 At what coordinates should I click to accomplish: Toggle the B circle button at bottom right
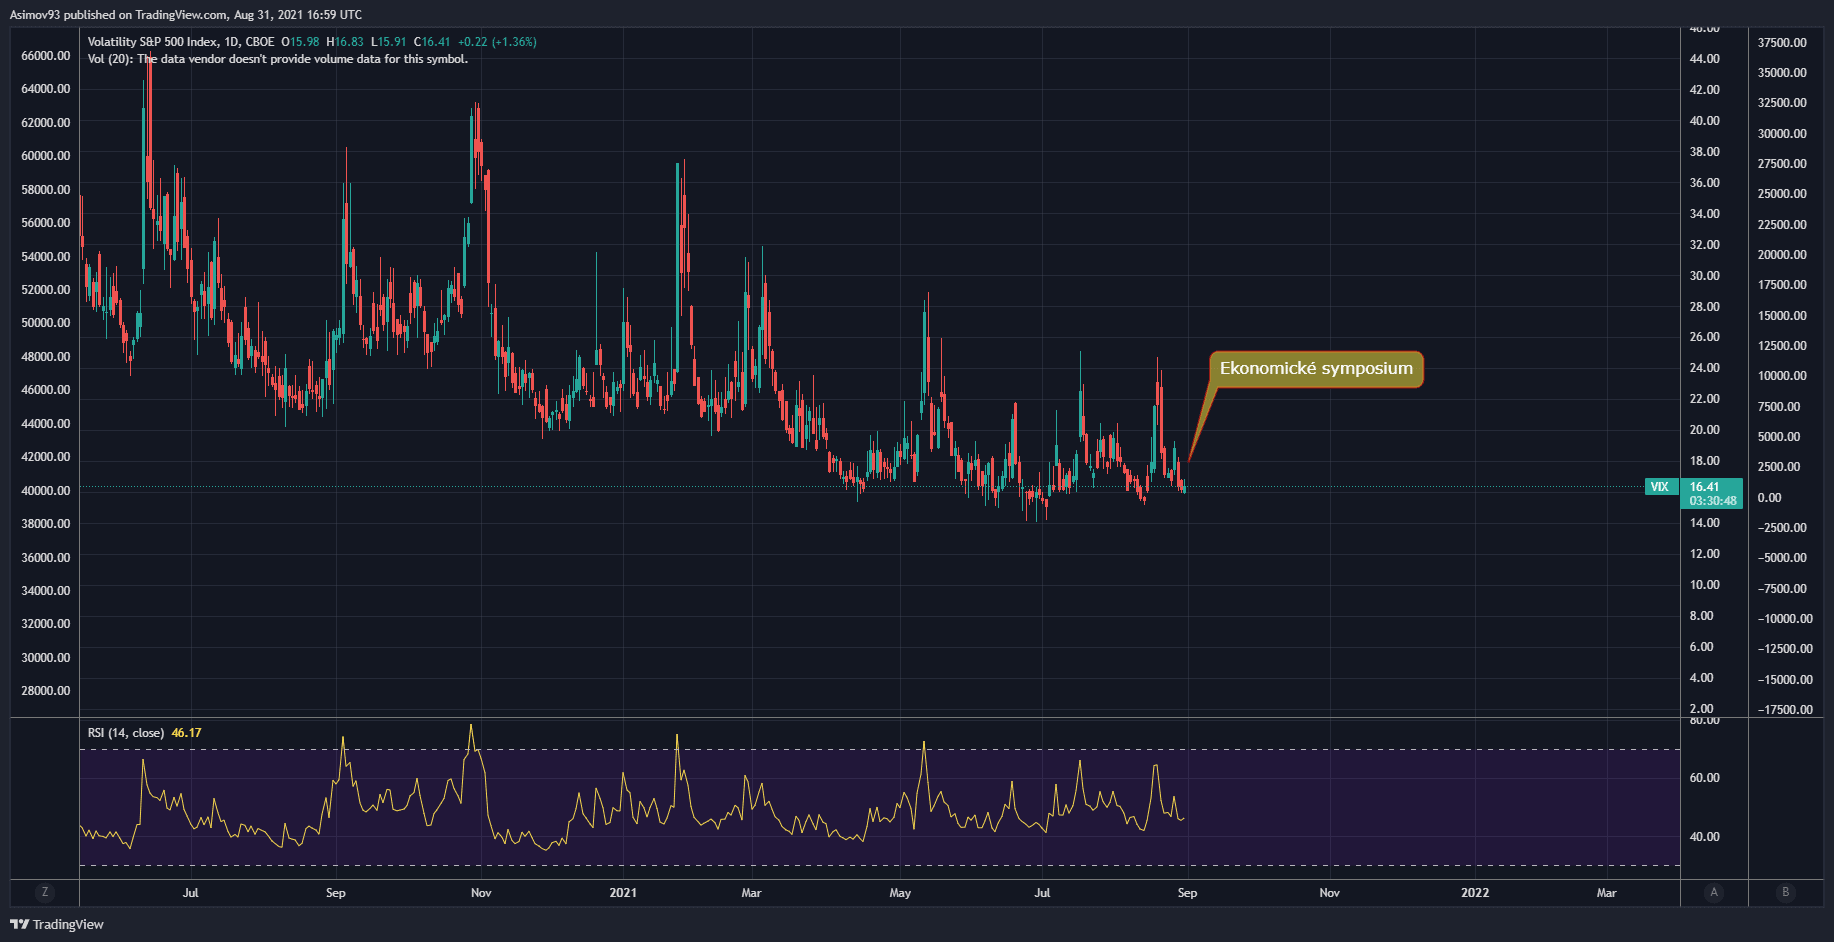(1785, 892)
